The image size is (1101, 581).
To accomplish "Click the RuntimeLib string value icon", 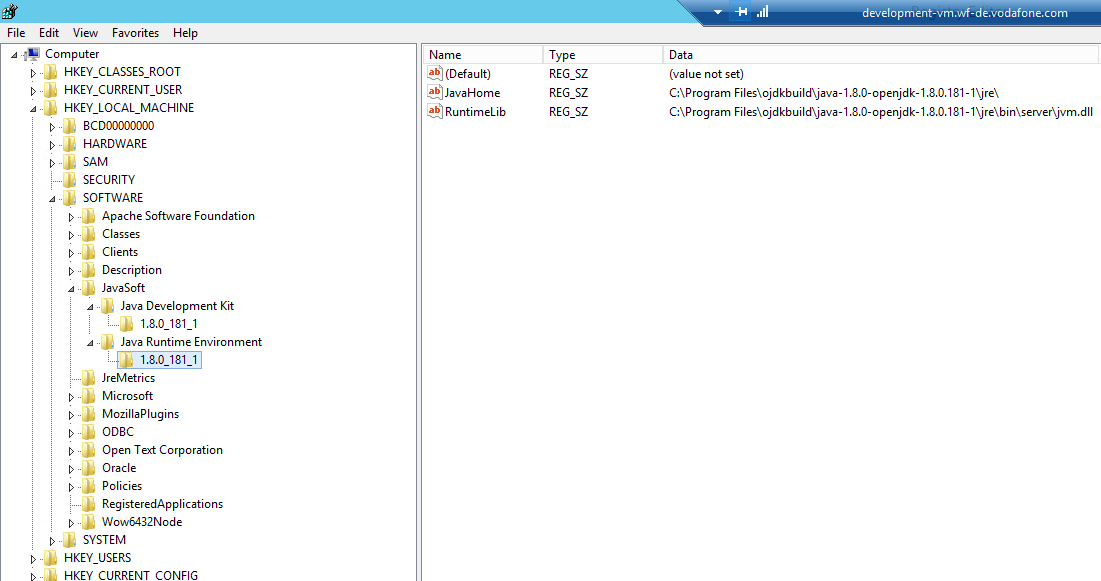I will (435, 111).
